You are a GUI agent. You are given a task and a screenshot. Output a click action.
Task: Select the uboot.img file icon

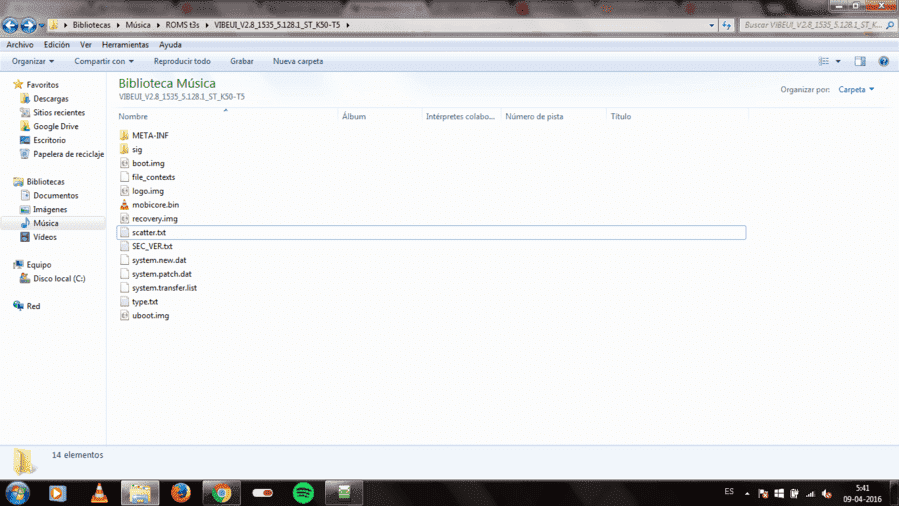124,315
